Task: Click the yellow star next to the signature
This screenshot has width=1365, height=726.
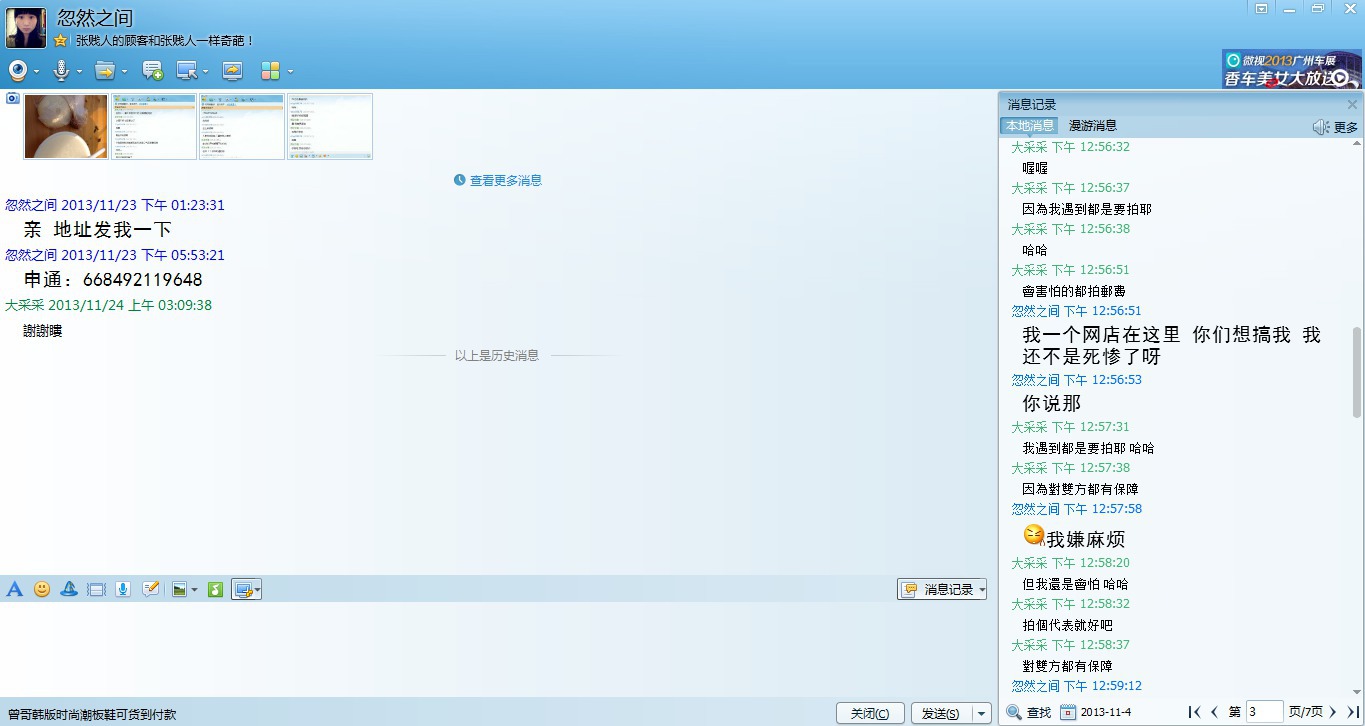Action: click(60, 41)
